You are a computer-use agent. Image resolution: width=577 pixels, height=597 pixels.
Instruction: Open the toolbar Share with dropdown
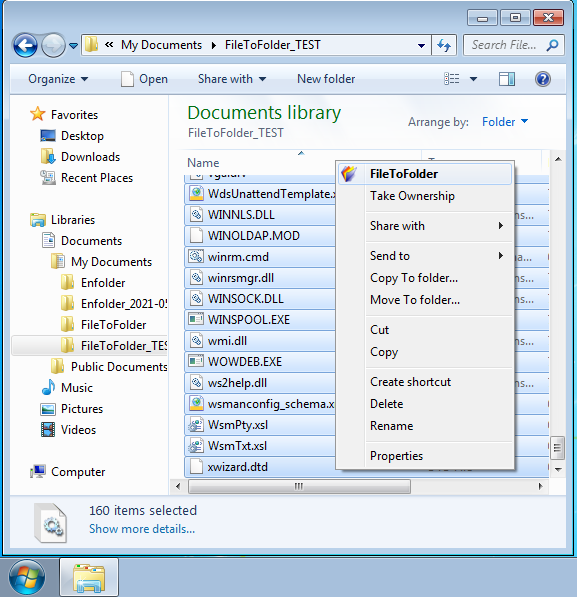pos(232,79)
